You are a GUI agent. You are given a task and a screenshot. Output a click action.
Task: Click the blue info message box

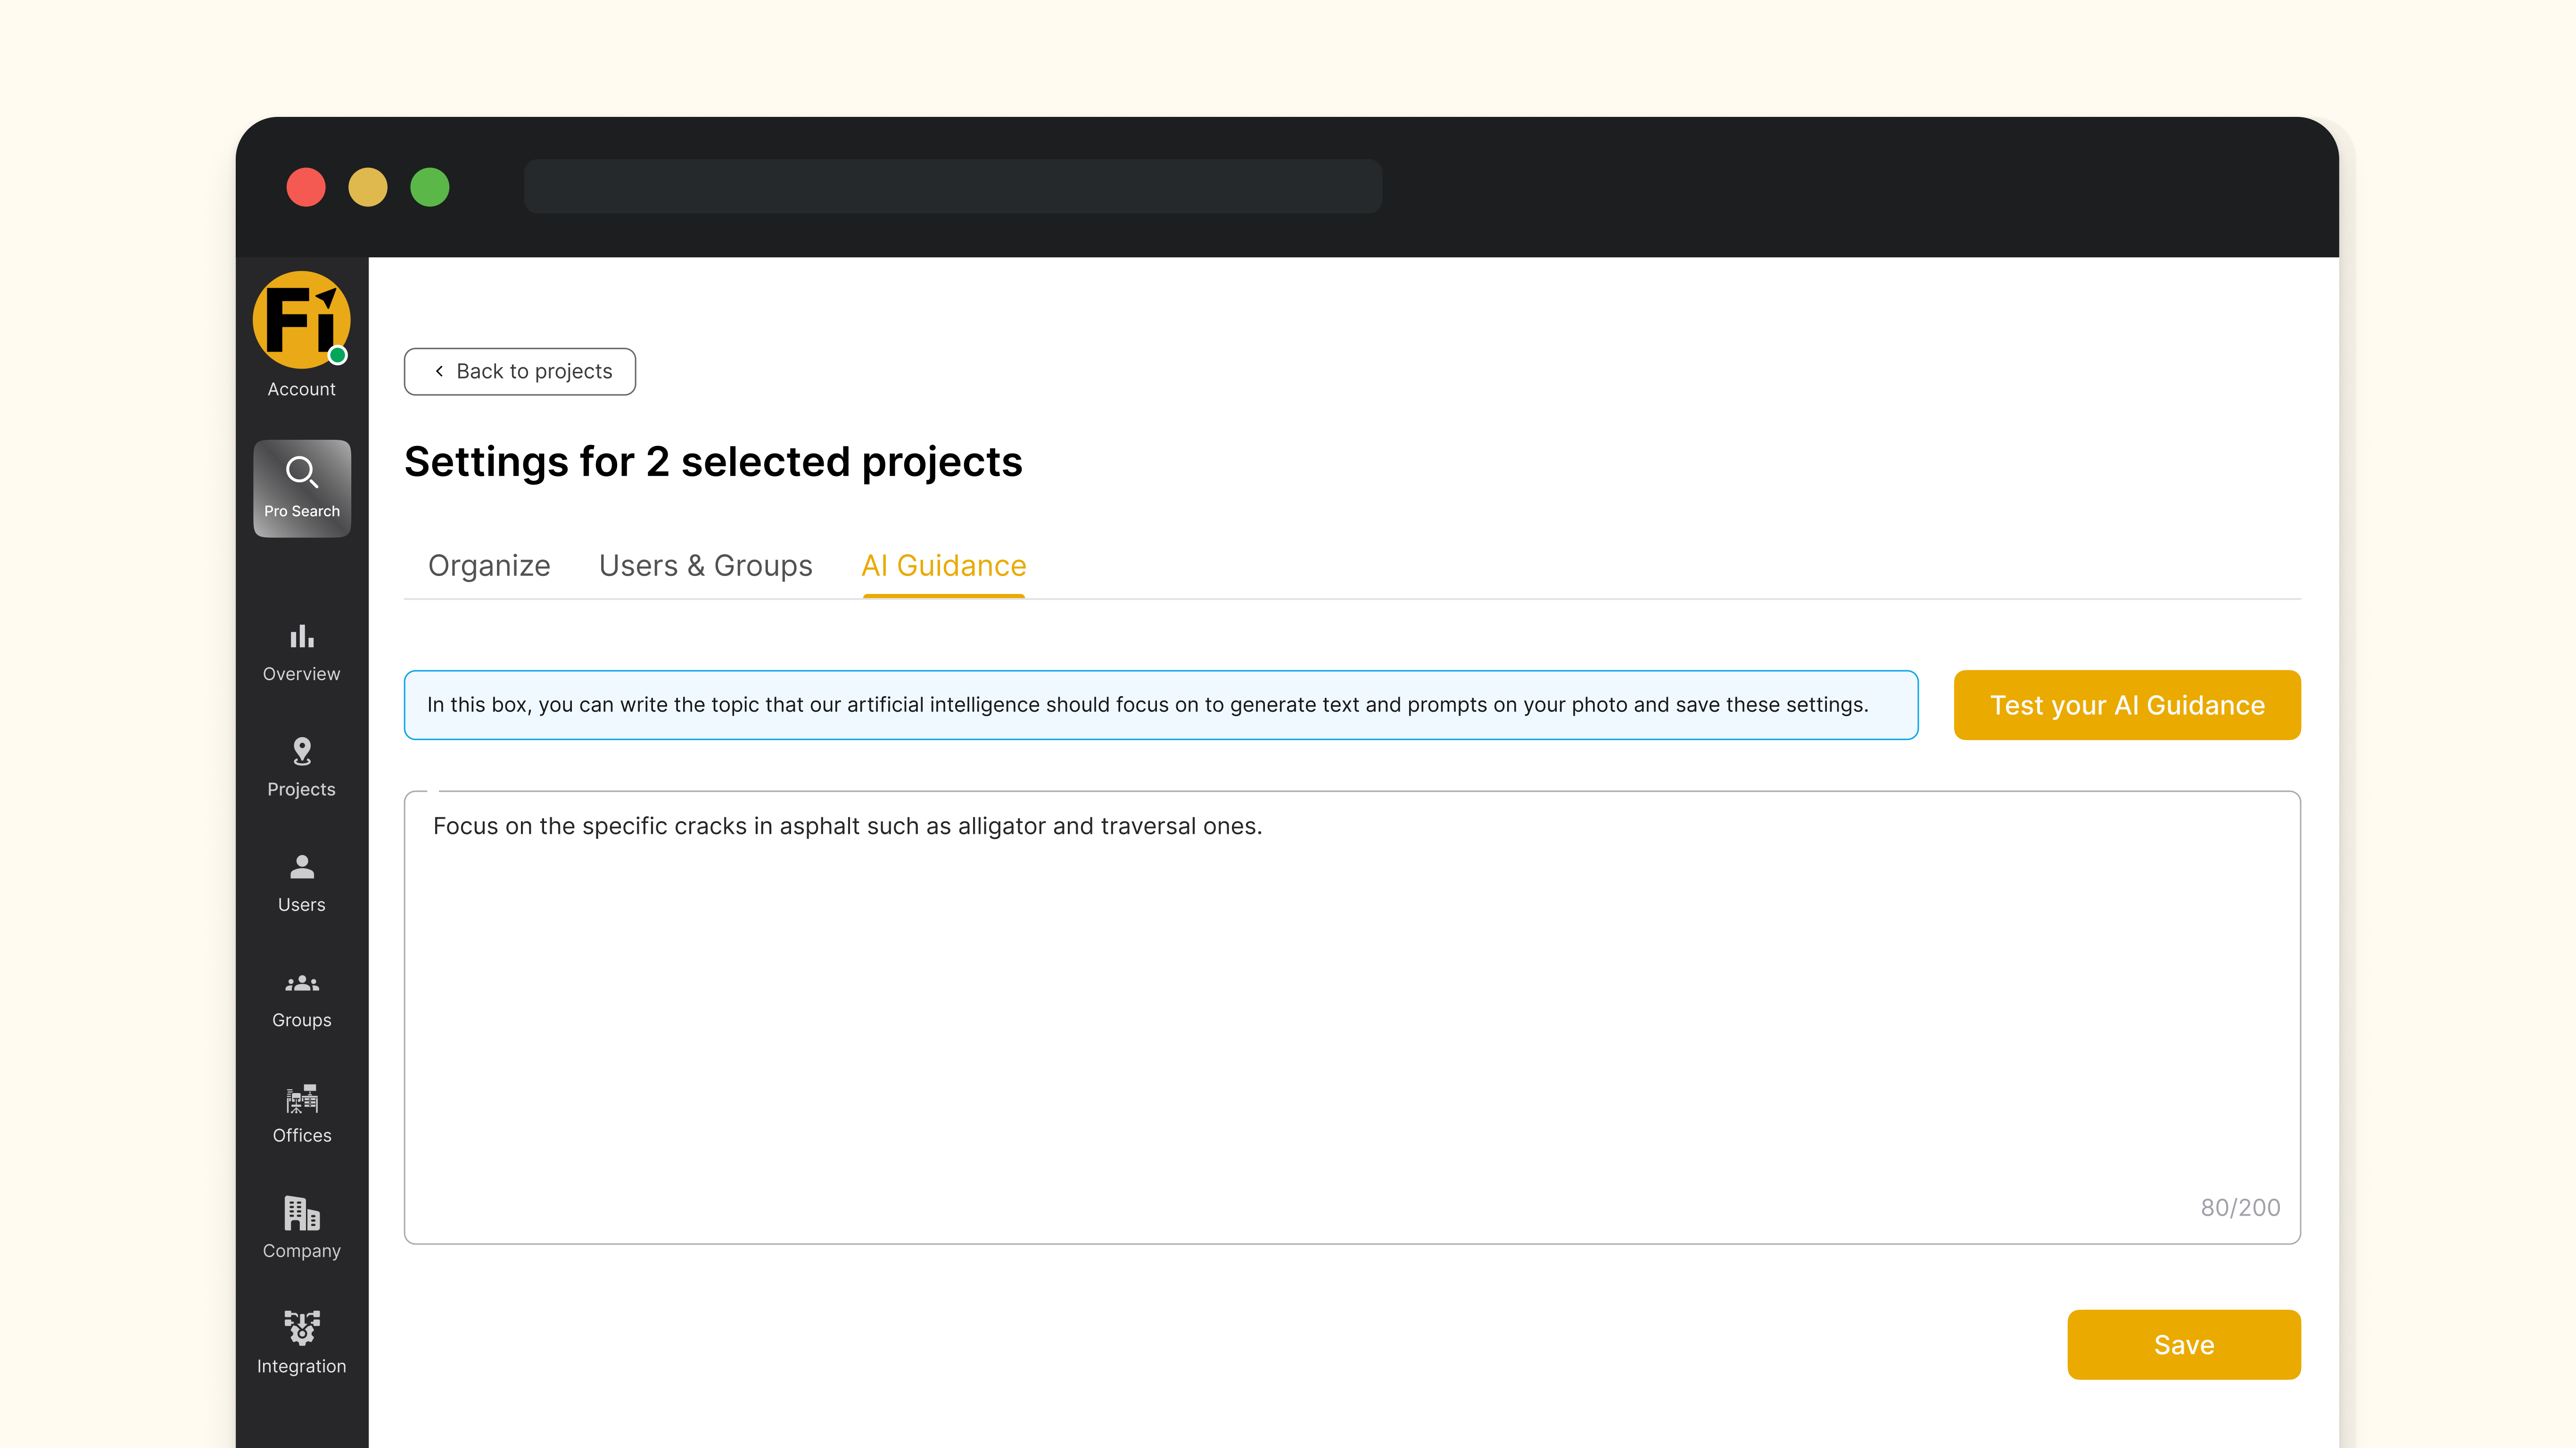1160,705
